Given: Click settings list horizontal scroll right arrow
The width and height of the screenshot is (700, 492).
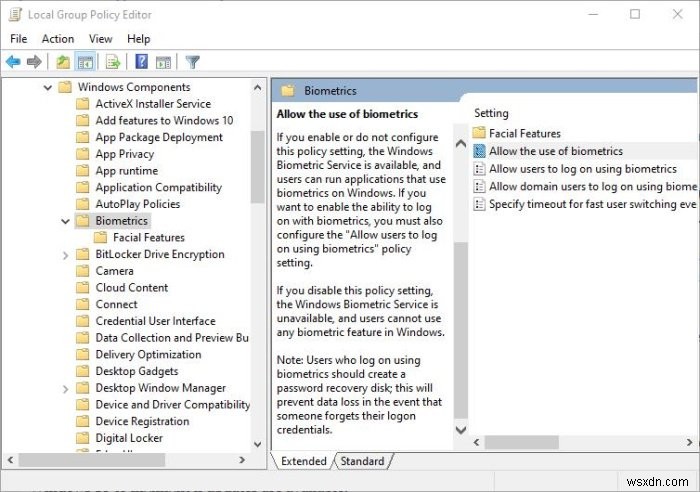Looking at the screenshot, I should (689, 442).
